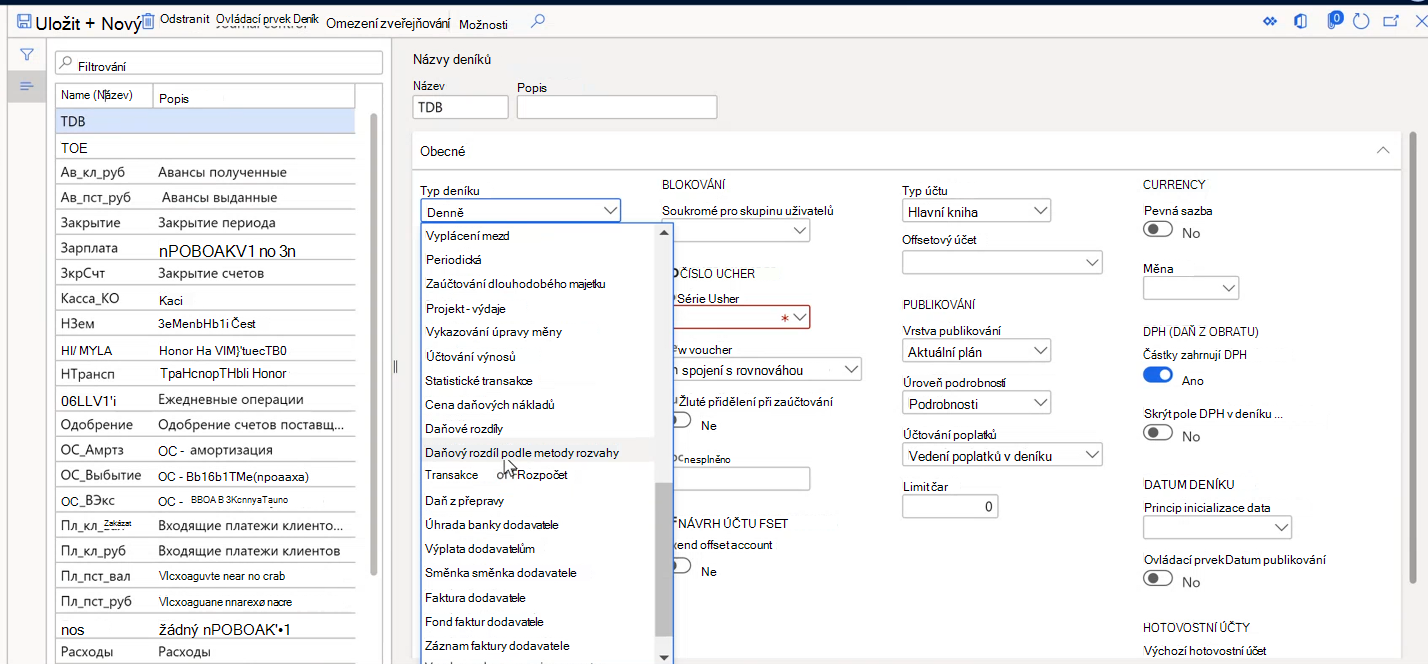The image size is (1428, 664).
Task: Toggle Pevná sazba switch
Action: (x=1158, y=230)
